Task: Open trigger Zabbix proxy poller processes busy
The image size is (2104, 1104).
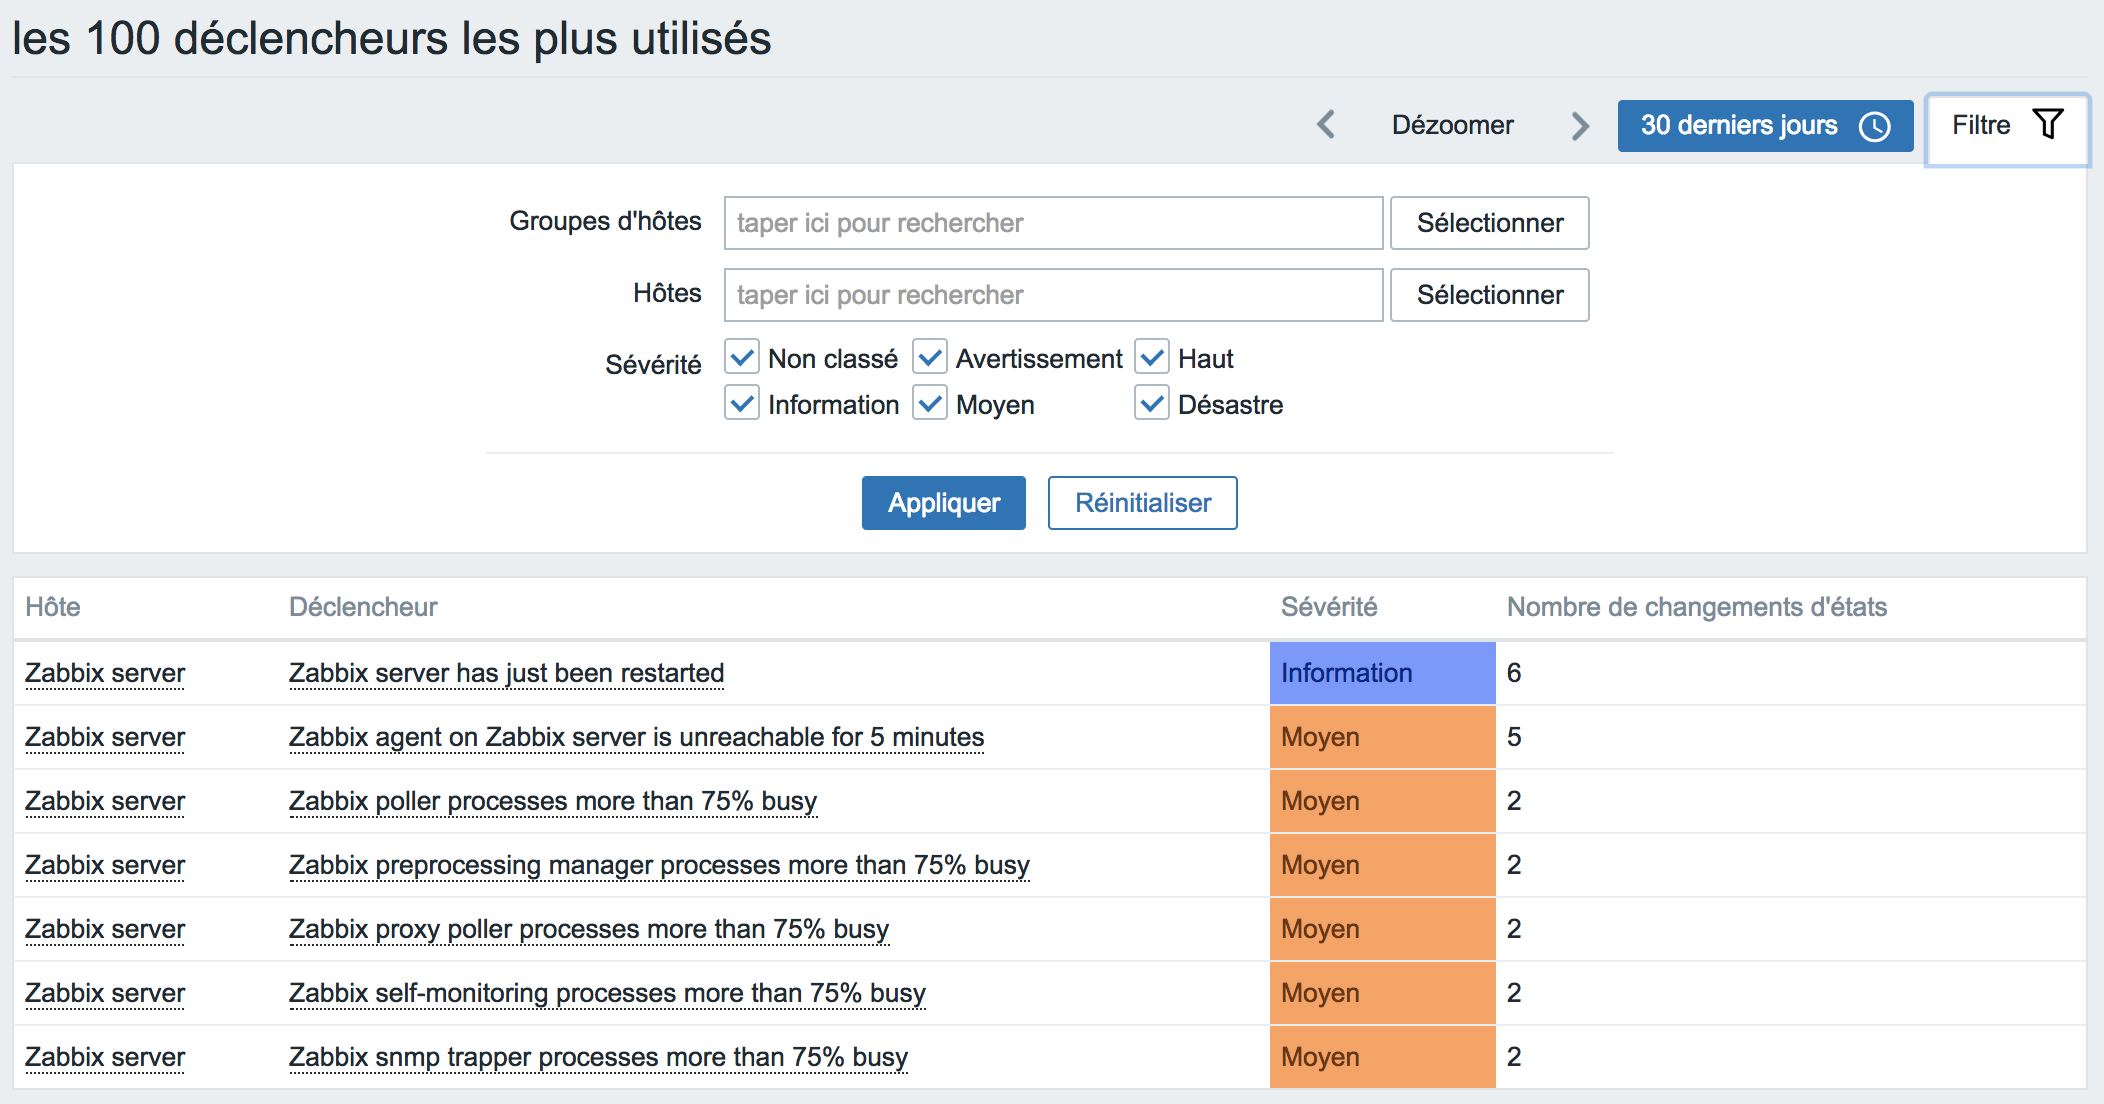Action: click(x=589, y=929)
